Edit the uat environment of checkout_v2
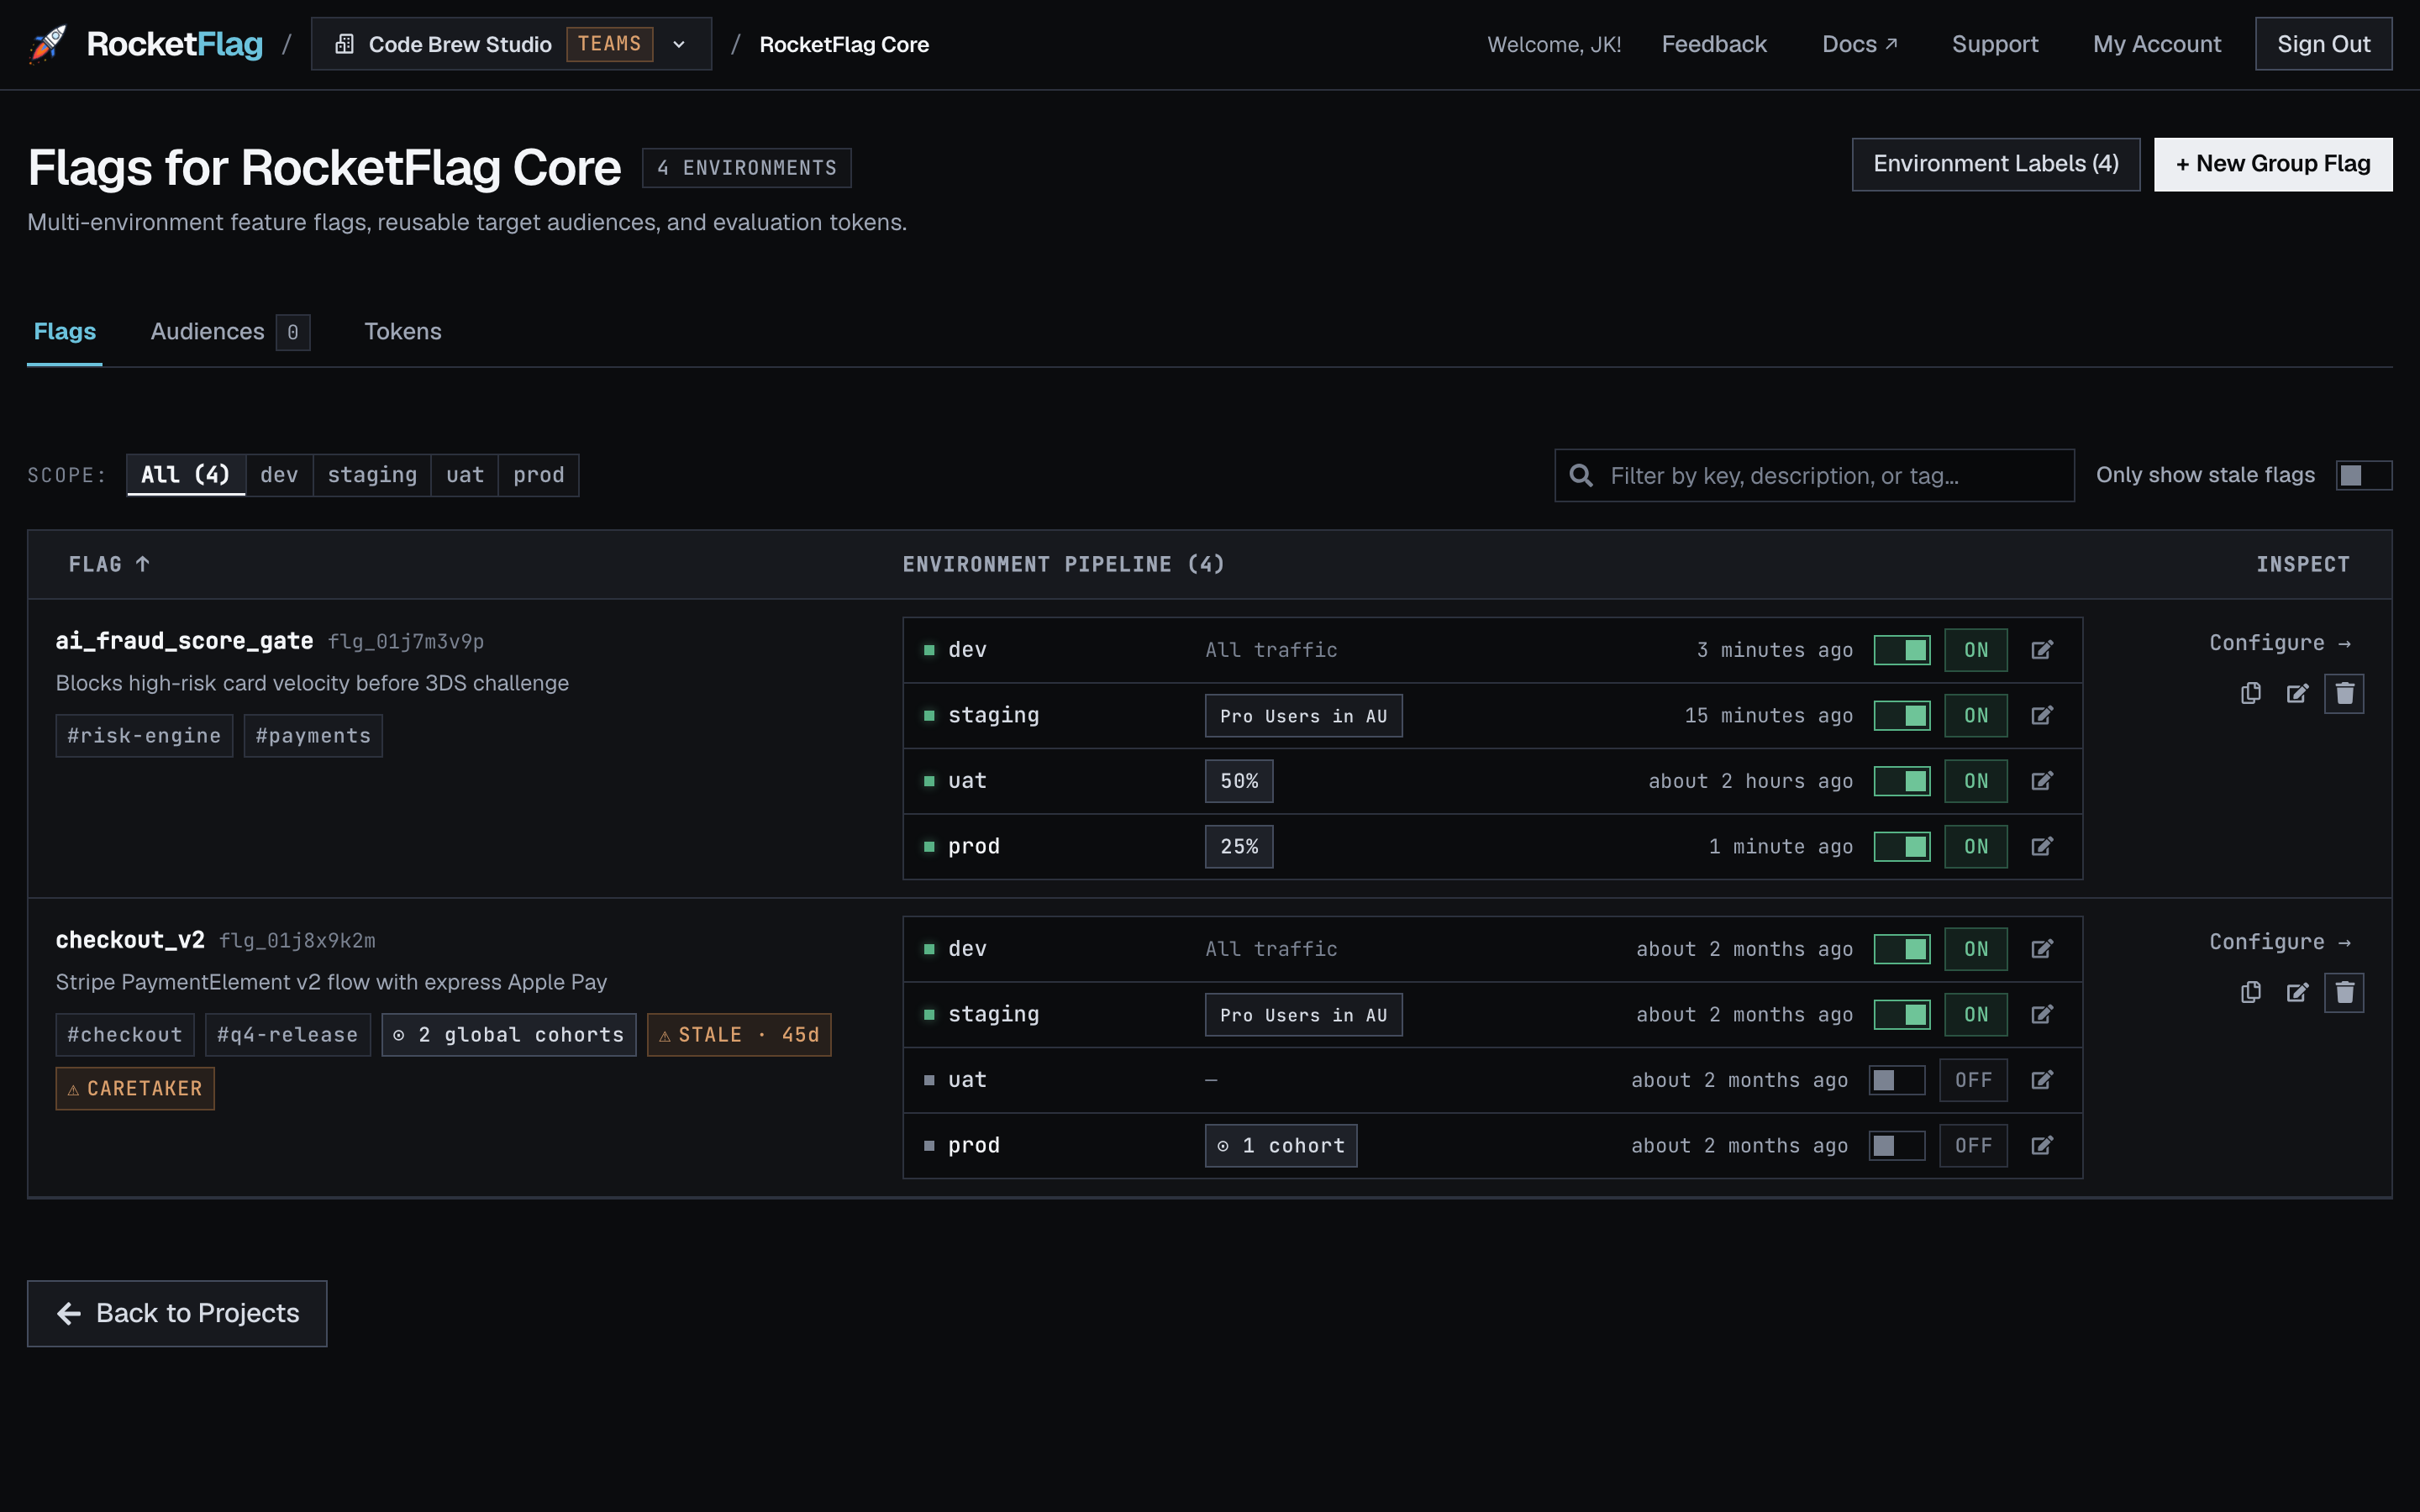 click(2042, 1080)
